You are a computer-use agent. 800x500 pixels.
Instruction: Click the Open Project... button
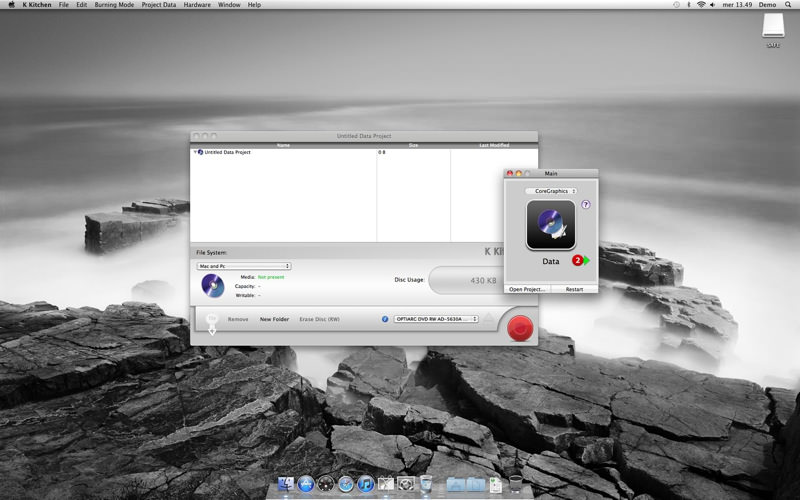coord(527,289)
